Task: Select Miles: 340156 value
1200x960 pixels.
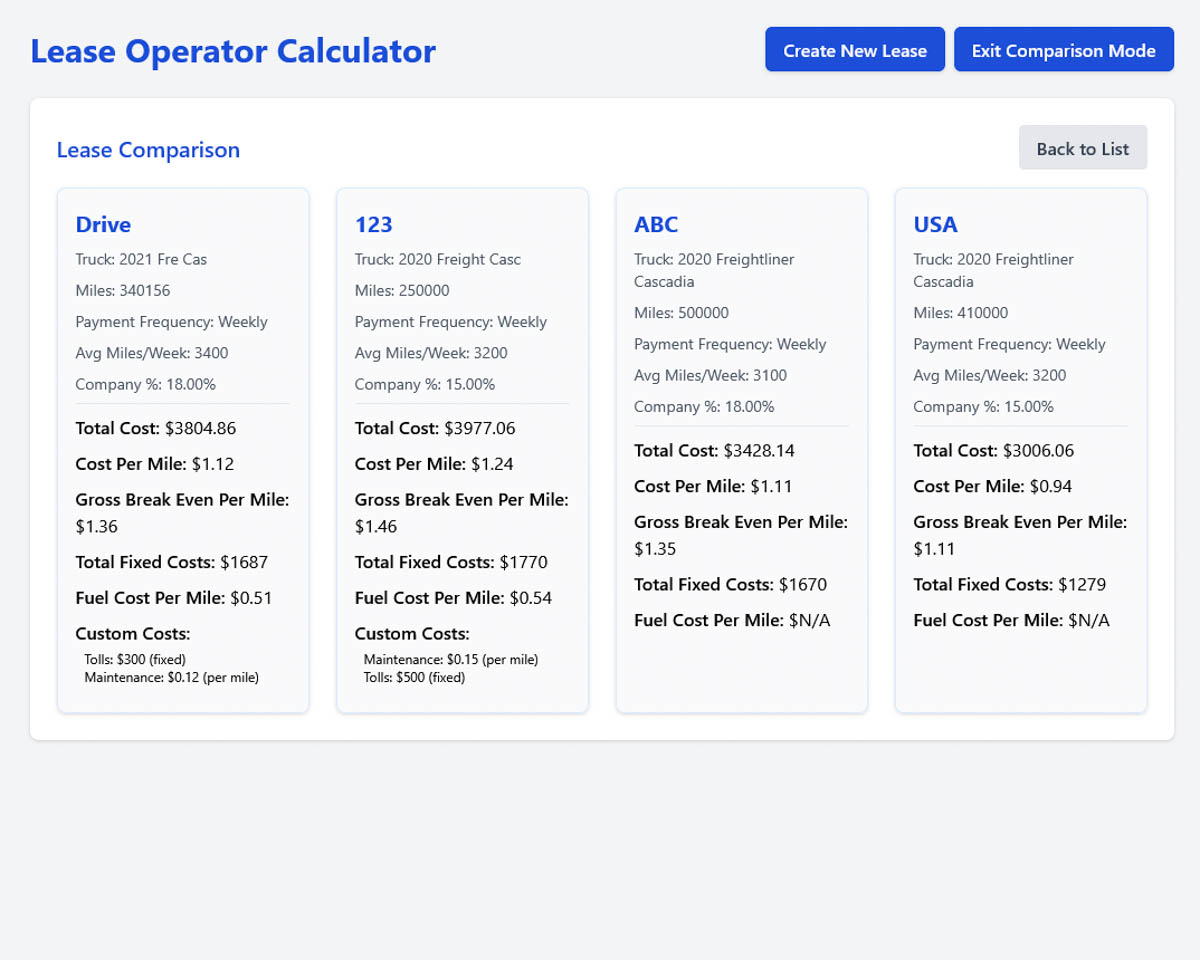Action: pyautogui.click(x=122, y=290)
